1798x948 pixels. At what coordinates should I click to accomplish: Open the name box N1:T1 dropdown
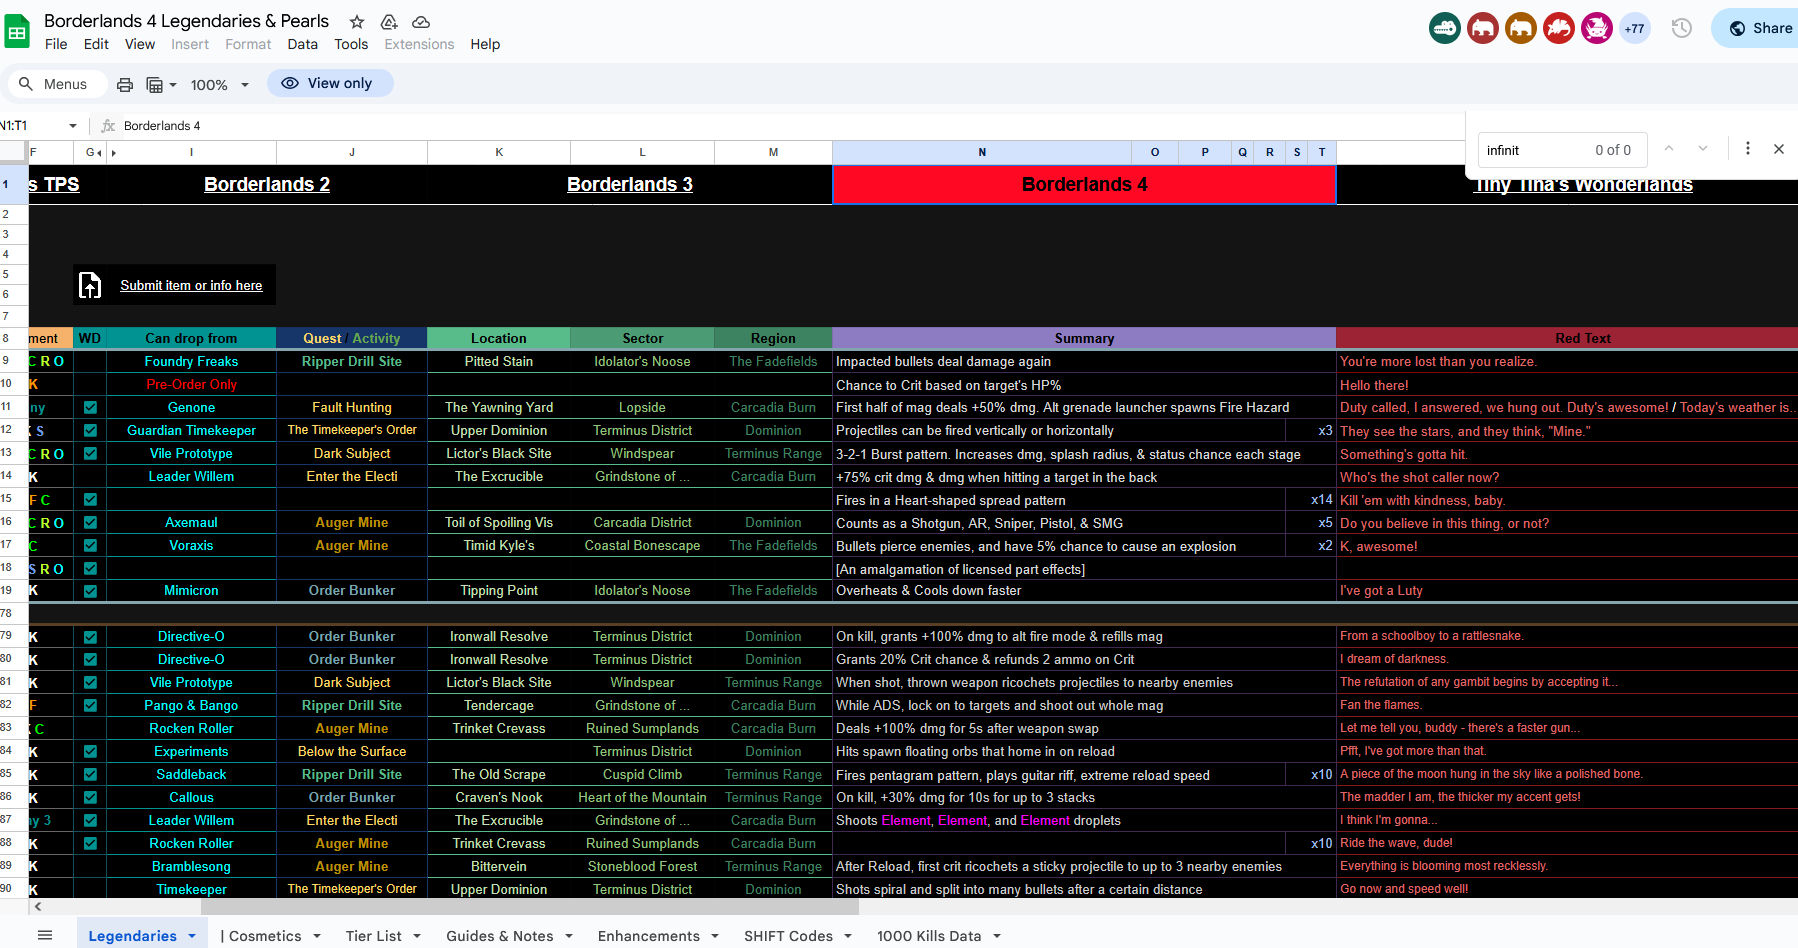point(73,126)
